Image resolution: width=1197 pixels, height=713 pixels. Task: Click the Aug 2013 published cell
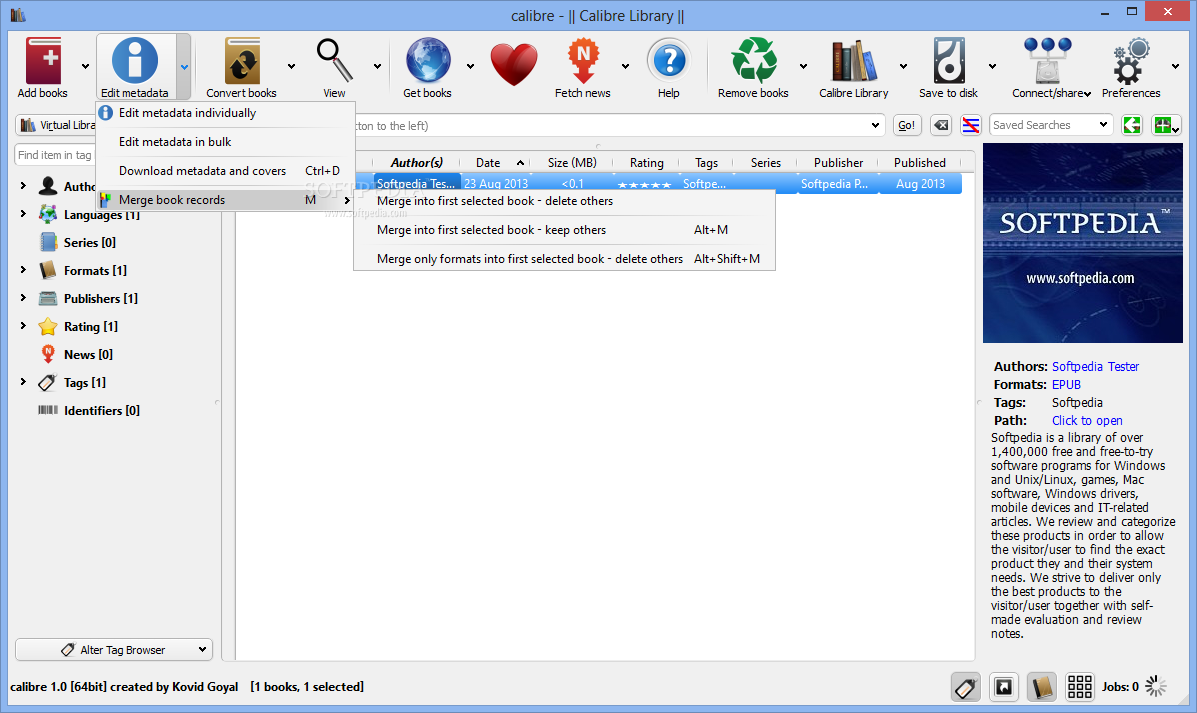920,184
